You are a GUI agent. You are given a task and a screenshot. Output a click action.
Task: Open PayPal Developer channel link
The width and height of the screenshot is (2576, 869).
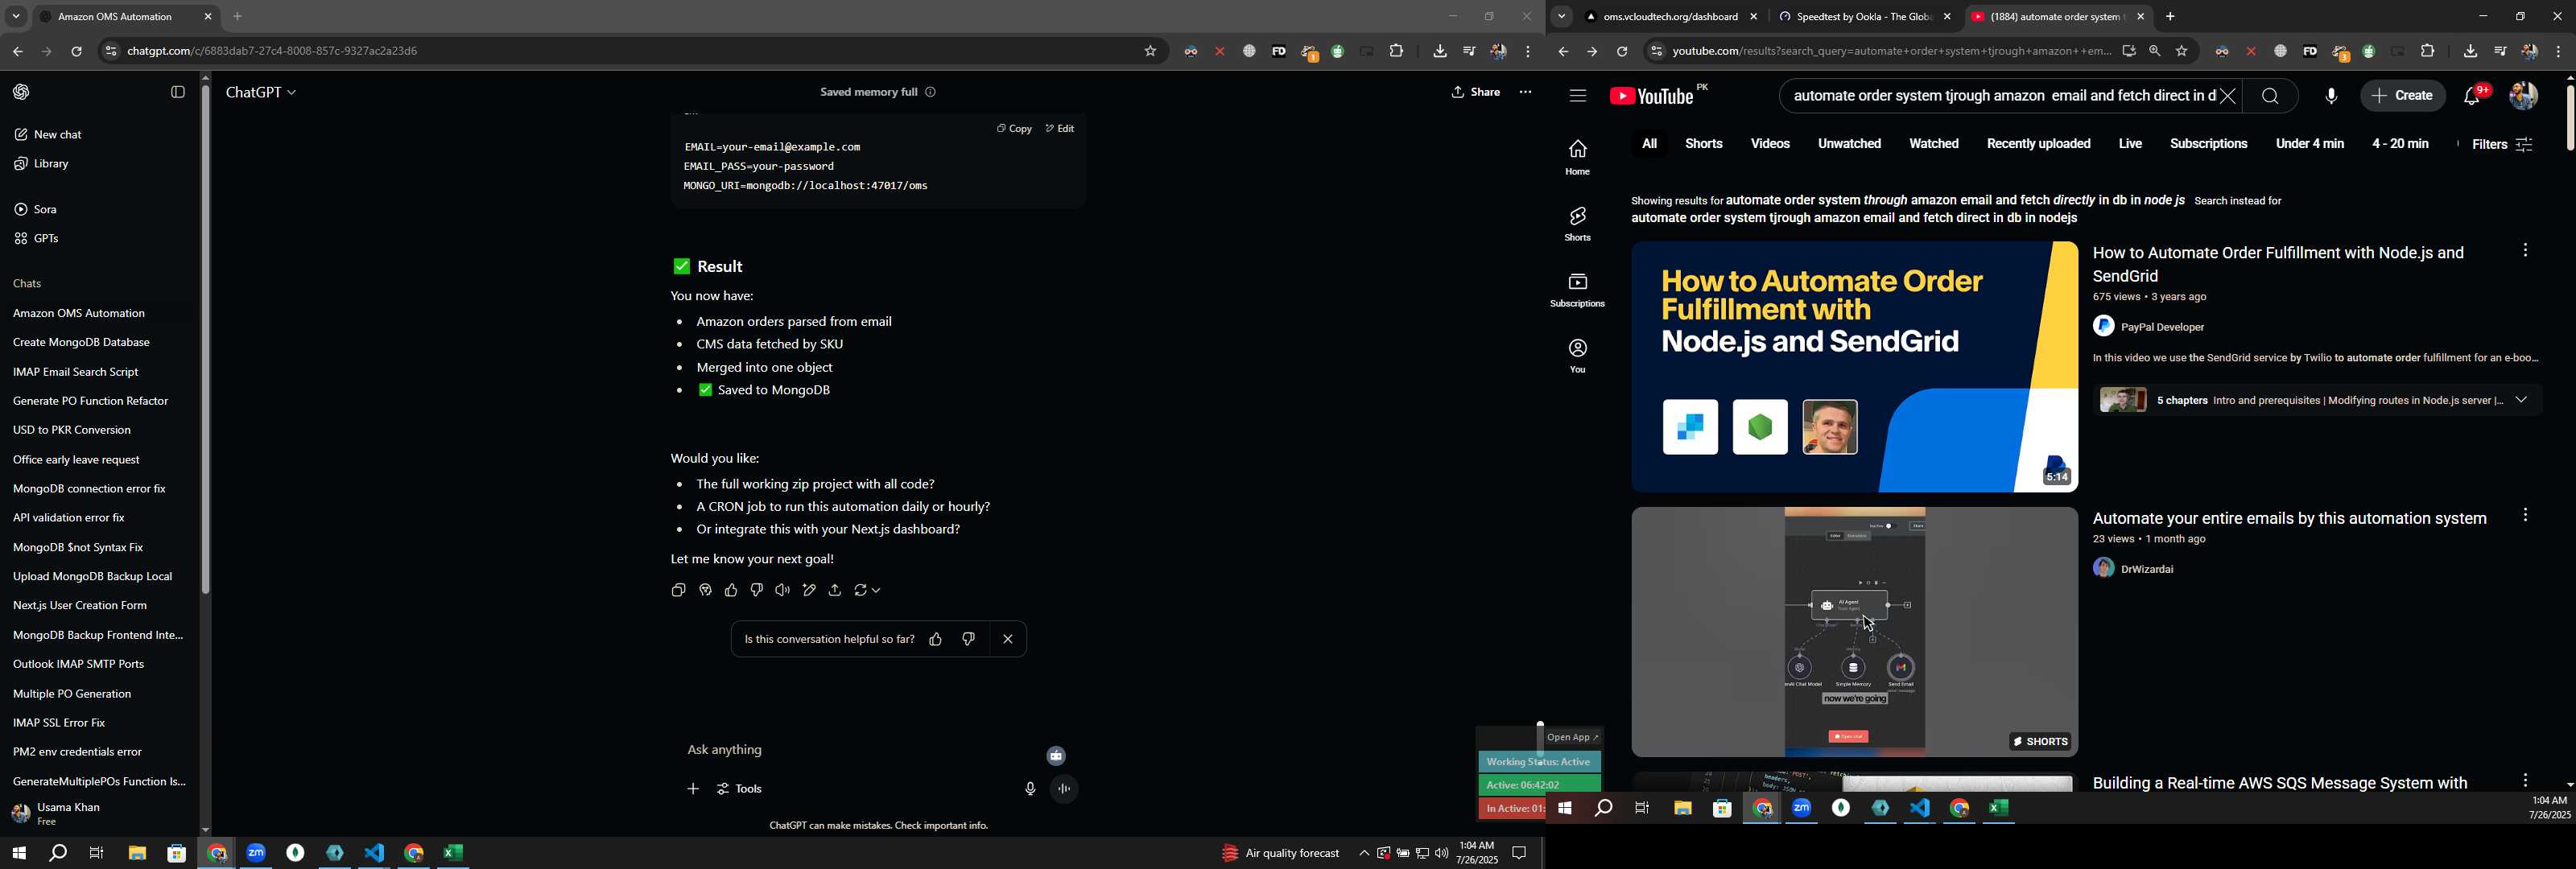2163,328
